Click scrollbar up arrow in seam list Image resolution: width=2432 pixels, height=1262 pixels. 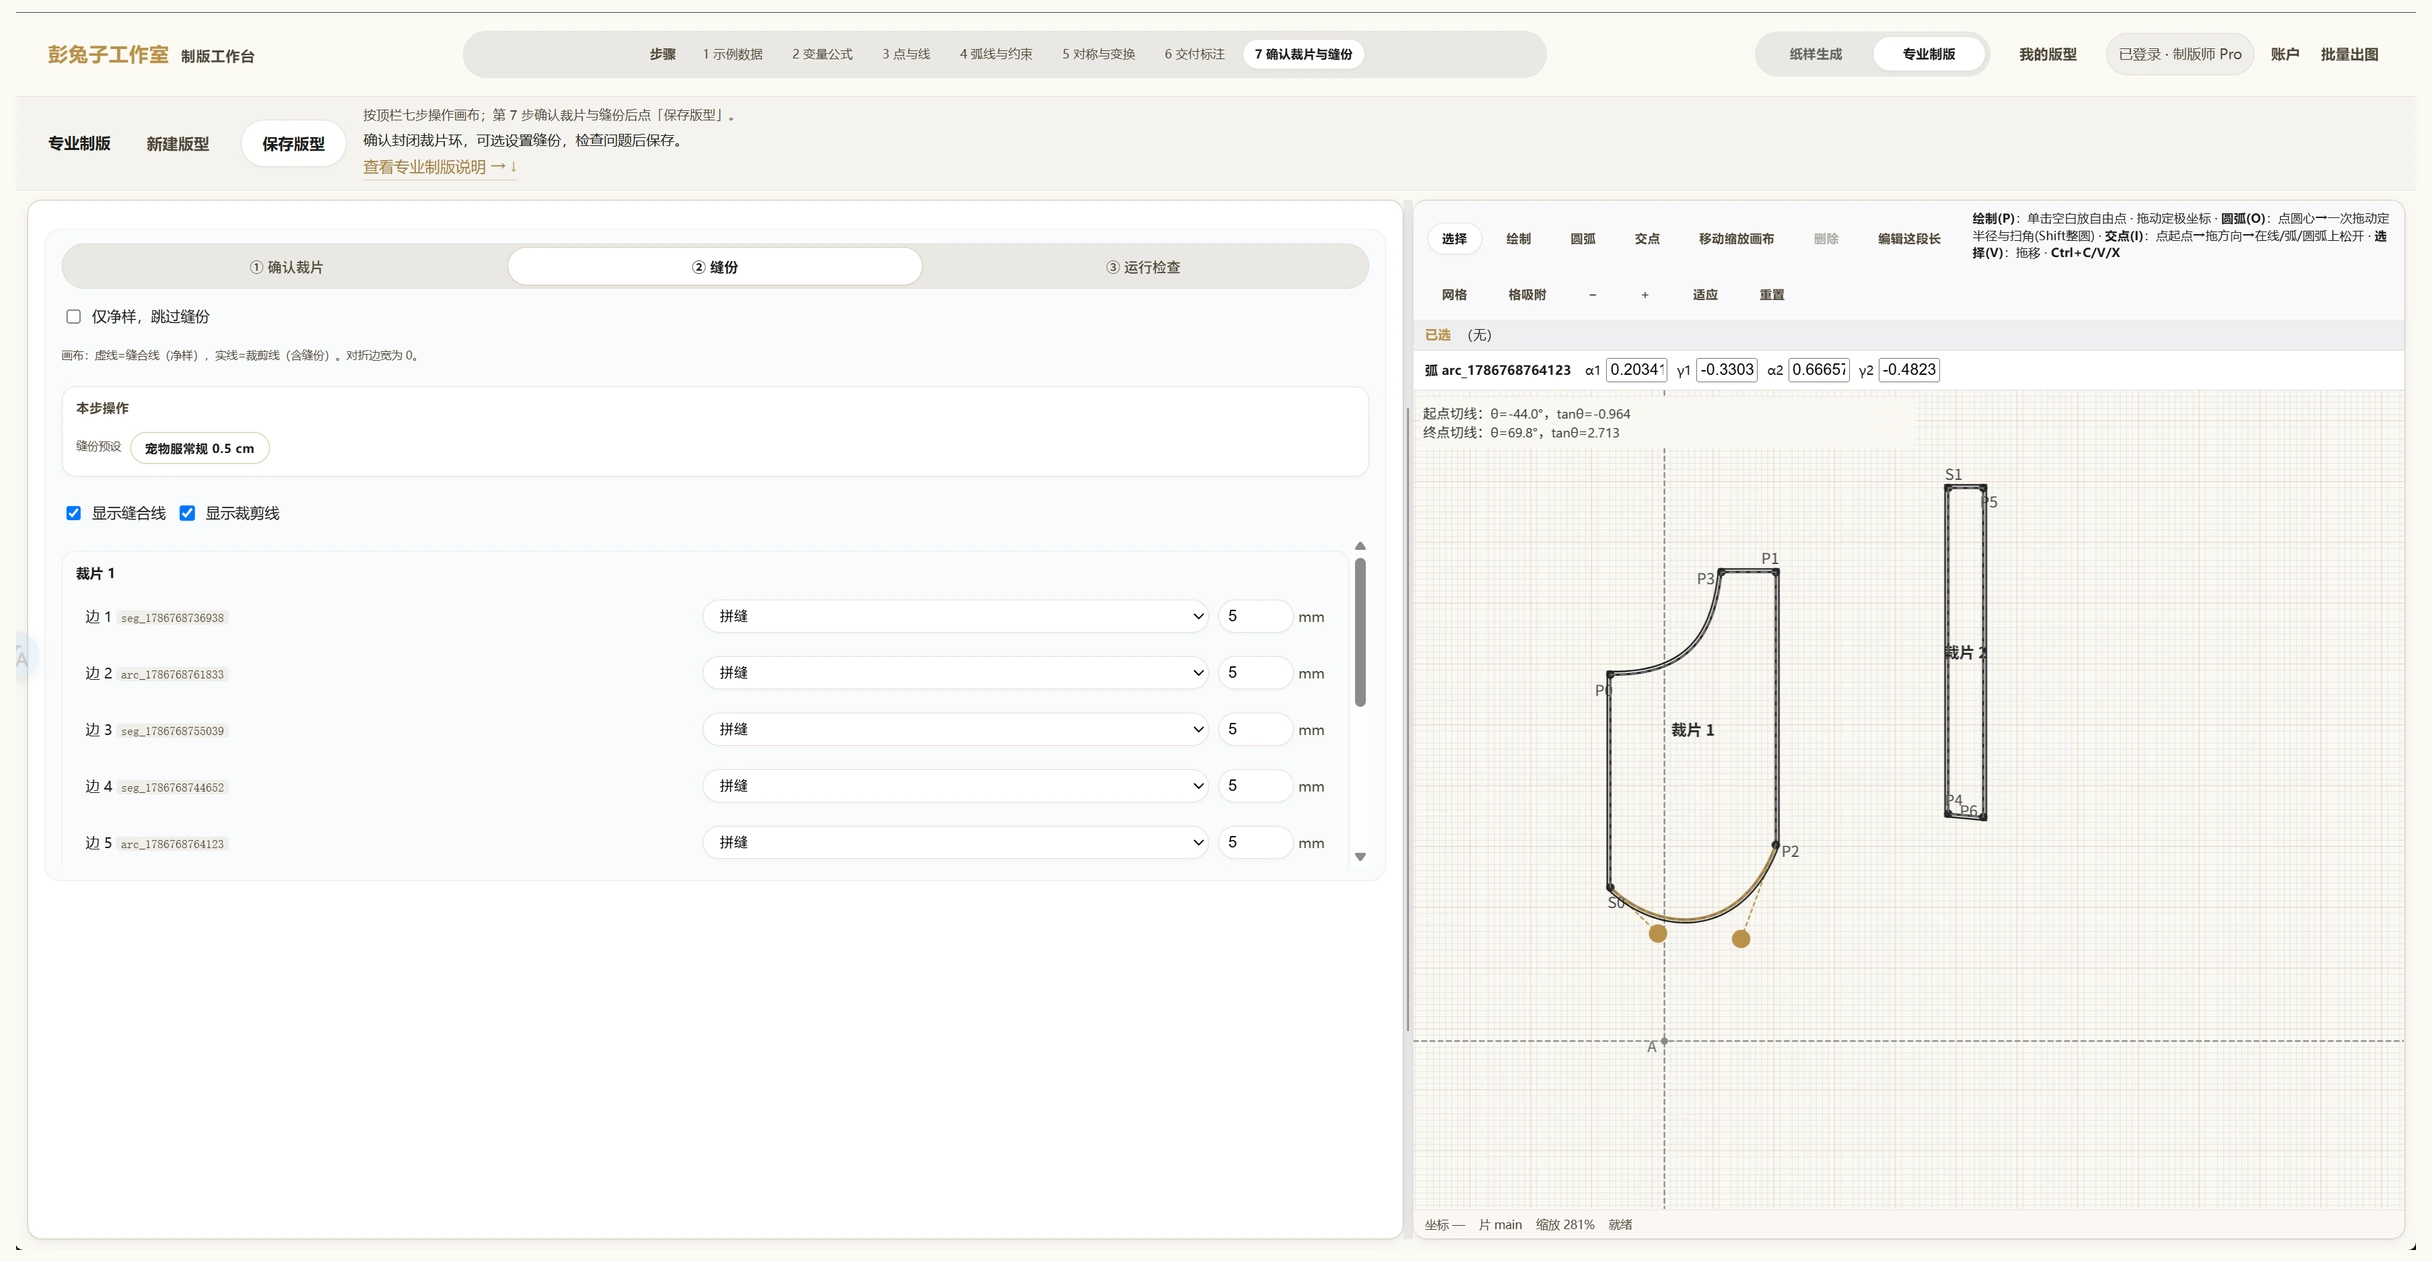(x=1360, y=546)
